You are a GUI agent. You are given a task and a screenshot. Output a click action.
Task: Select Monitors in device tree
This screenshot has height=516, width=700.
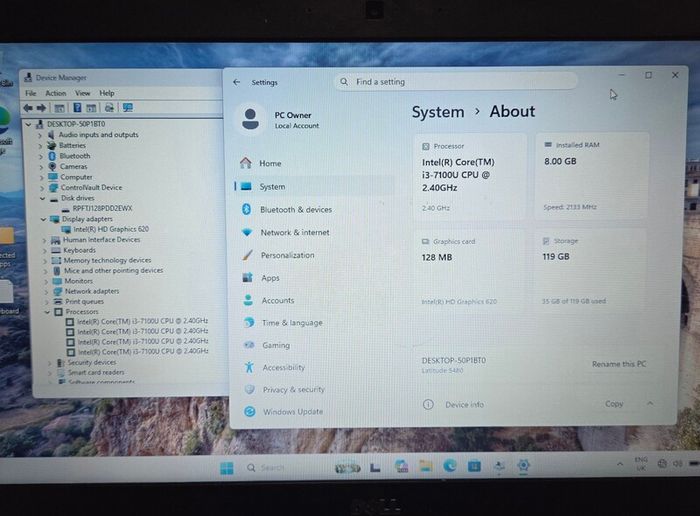tap(79, 281)
